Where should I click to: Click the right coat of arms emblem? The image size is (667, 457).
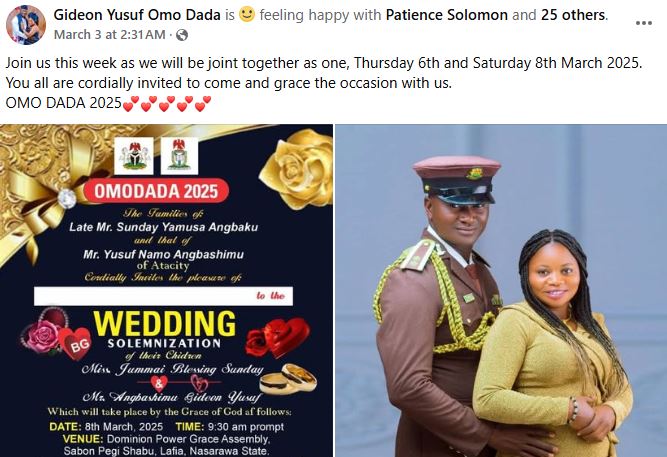point(180,156)
